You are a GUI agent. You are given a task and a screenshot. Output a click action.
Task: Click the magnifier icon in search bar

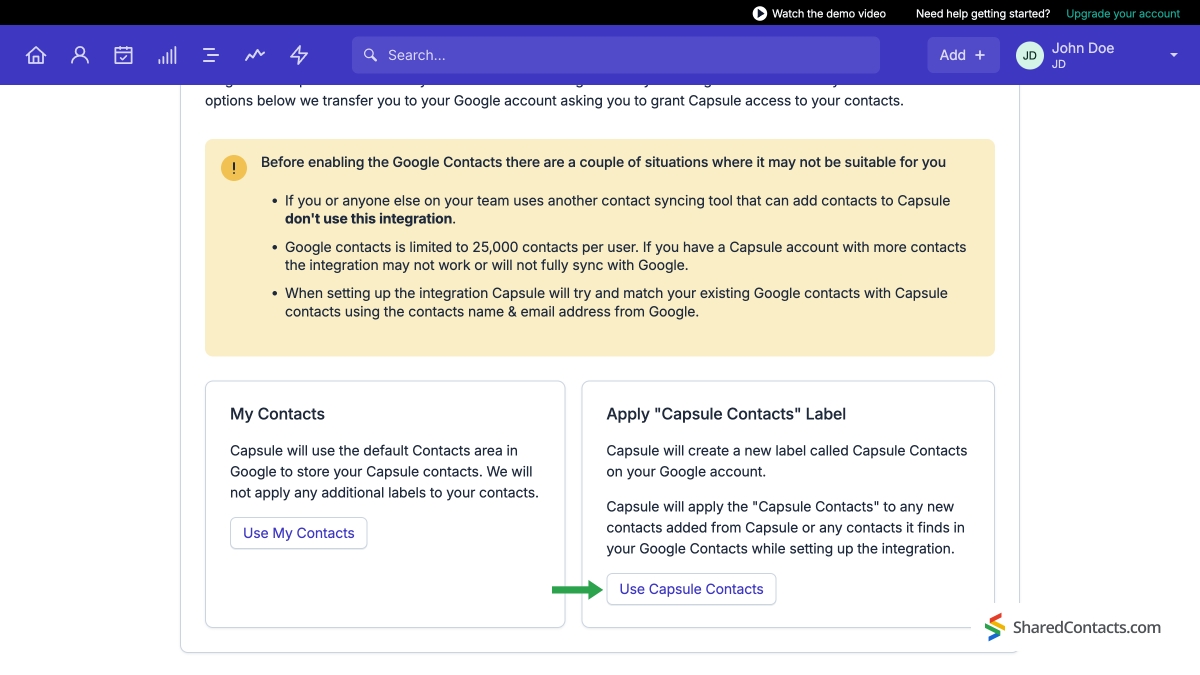click(370, 55)
